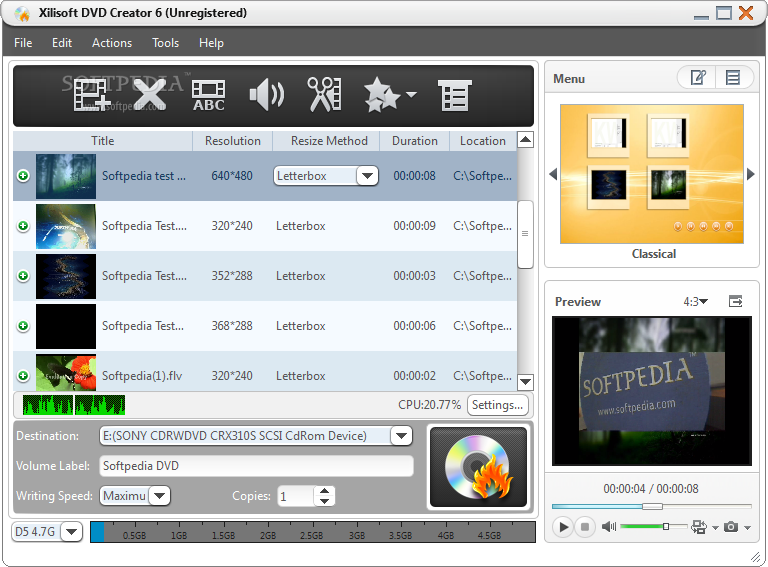The height and width of the screenshot is (567, 768).
Task: Show the next menu template arrow
Action: coord(750,174)
